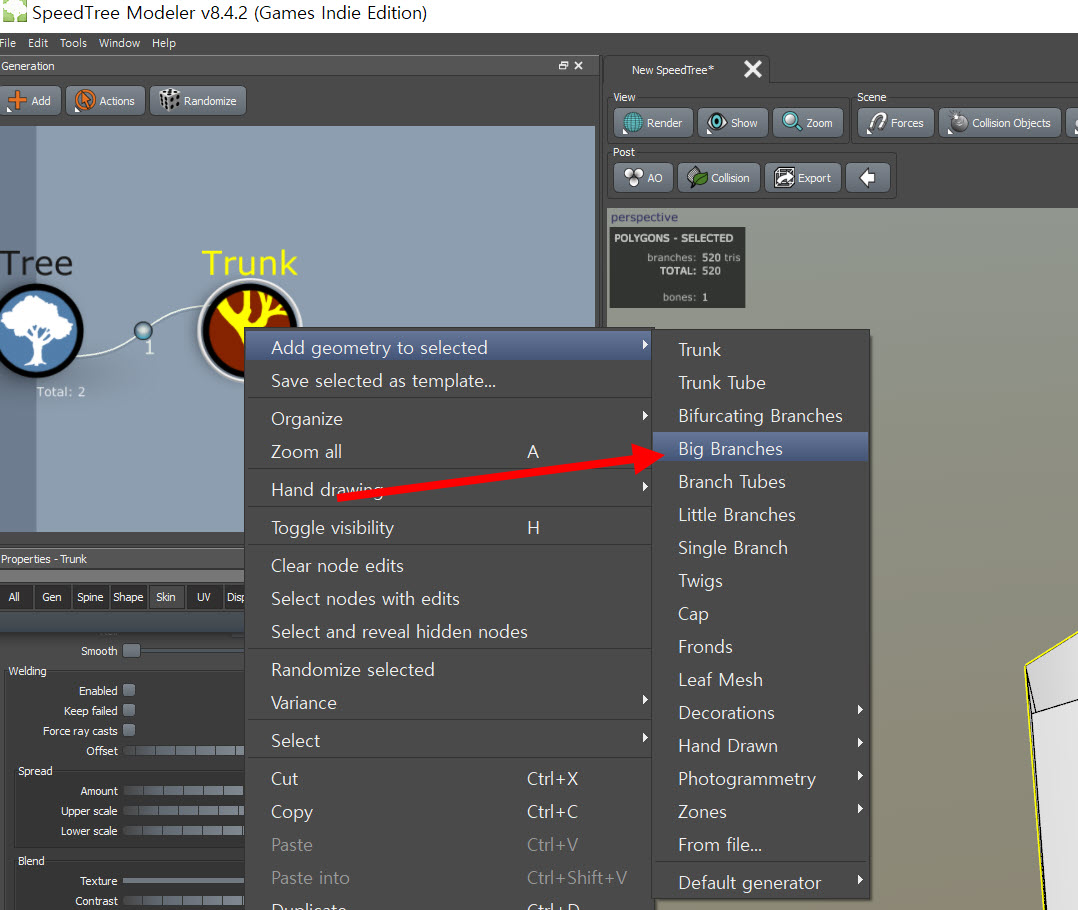Open the Forces scene button
Image resolution: width=1078 pixels, height=910 pixels.
[896, 123]
